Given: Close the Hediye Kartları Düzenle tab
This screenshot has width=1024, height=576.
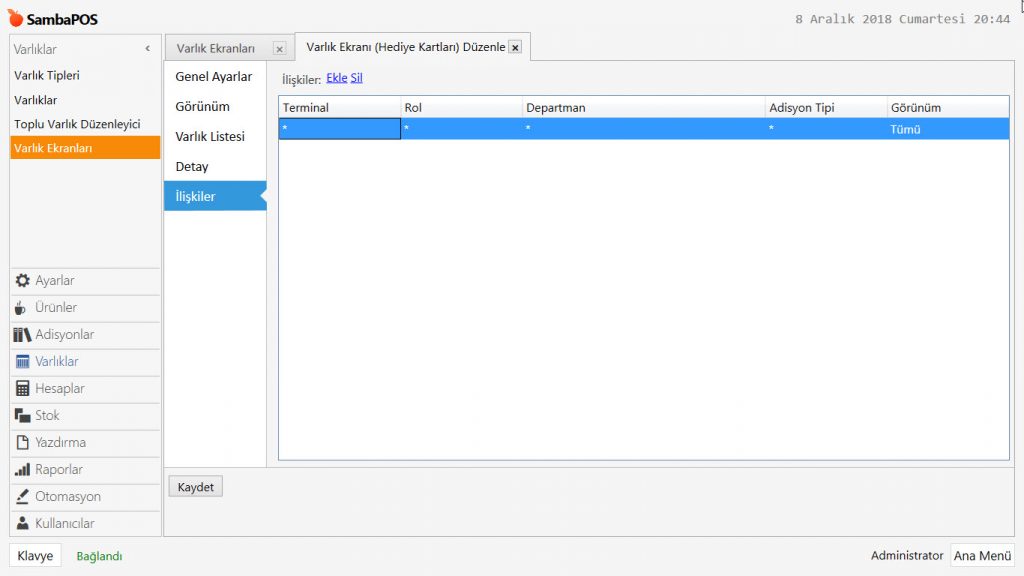Looking at the screenshot, I should [x=515, y=48].
